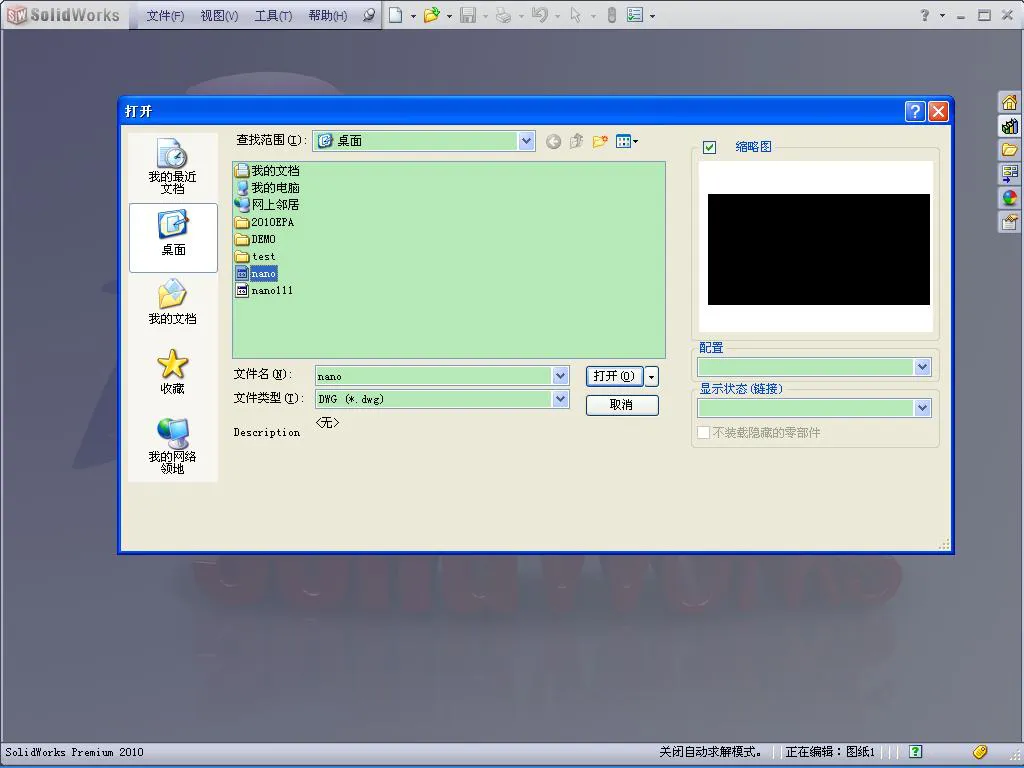This screenshot has width=1024, height=768.
Task: Click the Select cursor icon in toolbar
Action: pos(575,14)
